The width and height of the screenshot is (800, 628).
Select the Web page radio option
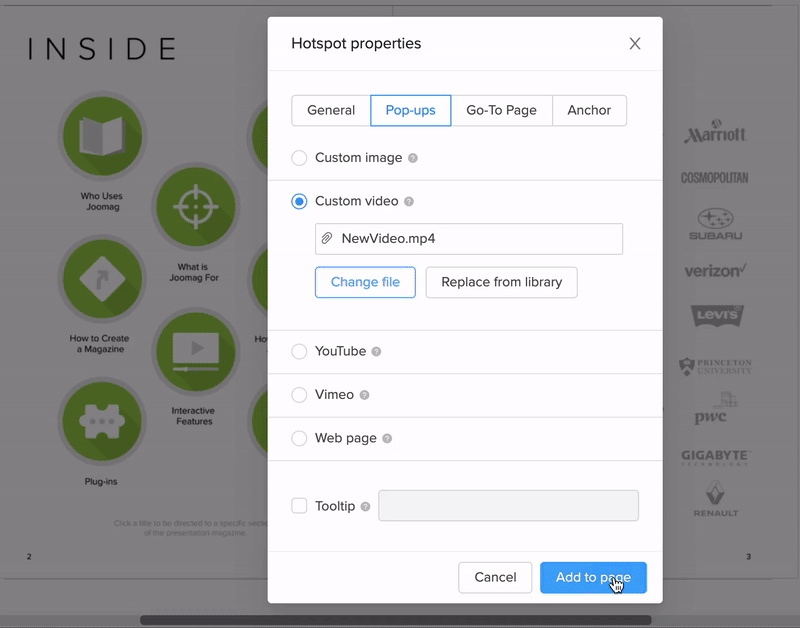point(299,439)
